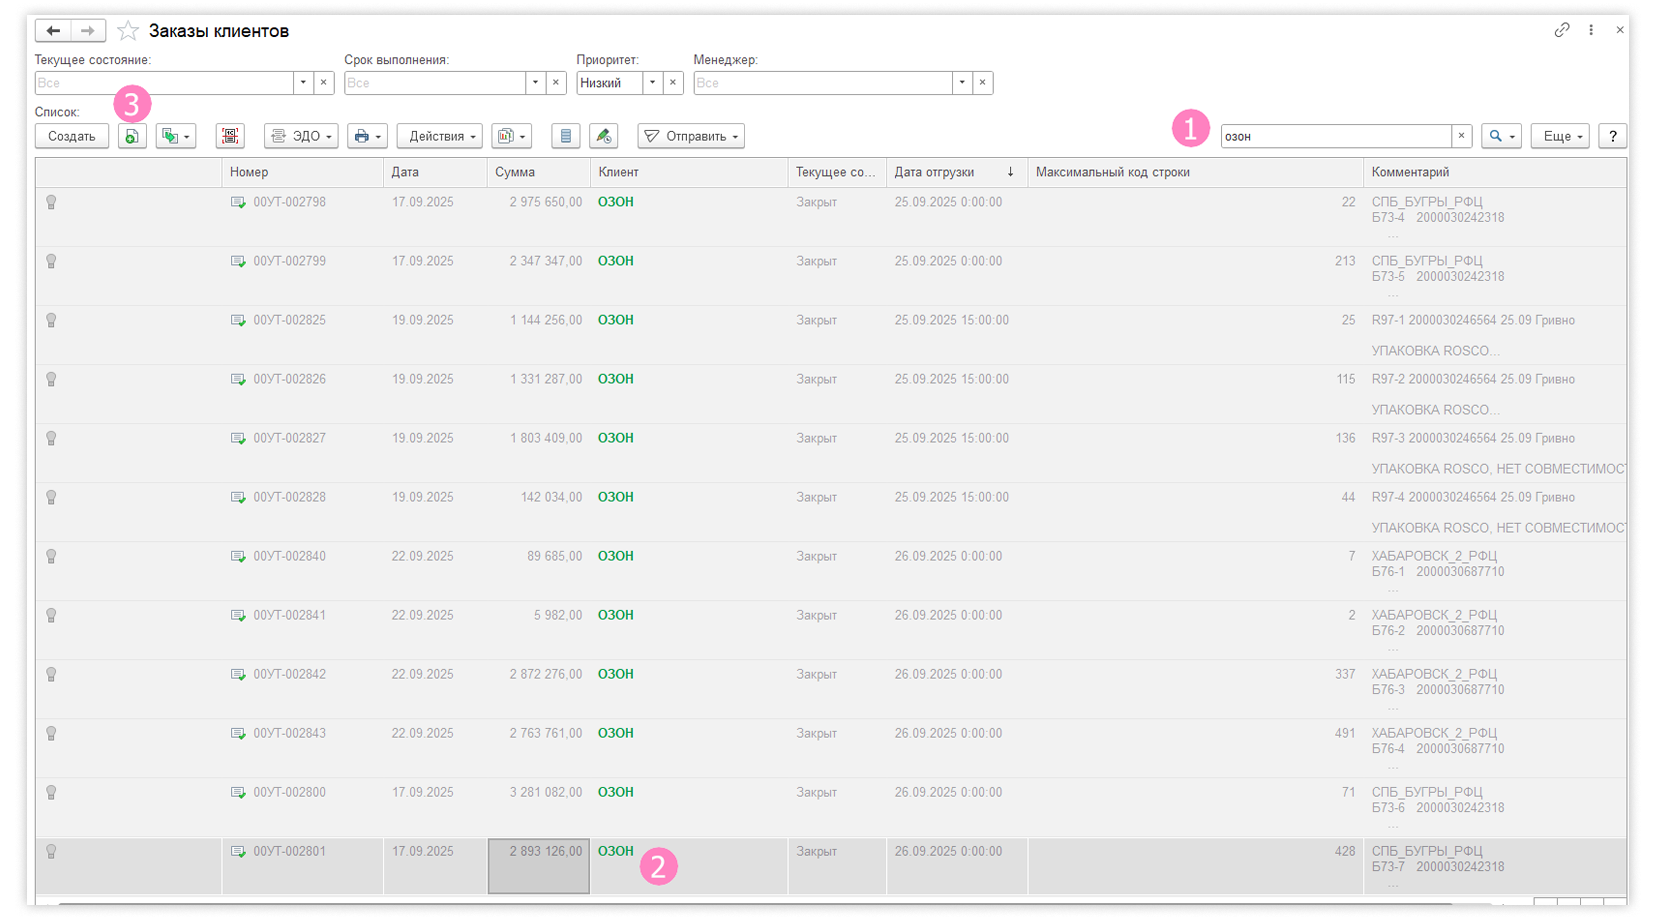Click the back navigation arrow
Image resolution: width=1656 pixels, height=920 pixels.
pos(53,31)
